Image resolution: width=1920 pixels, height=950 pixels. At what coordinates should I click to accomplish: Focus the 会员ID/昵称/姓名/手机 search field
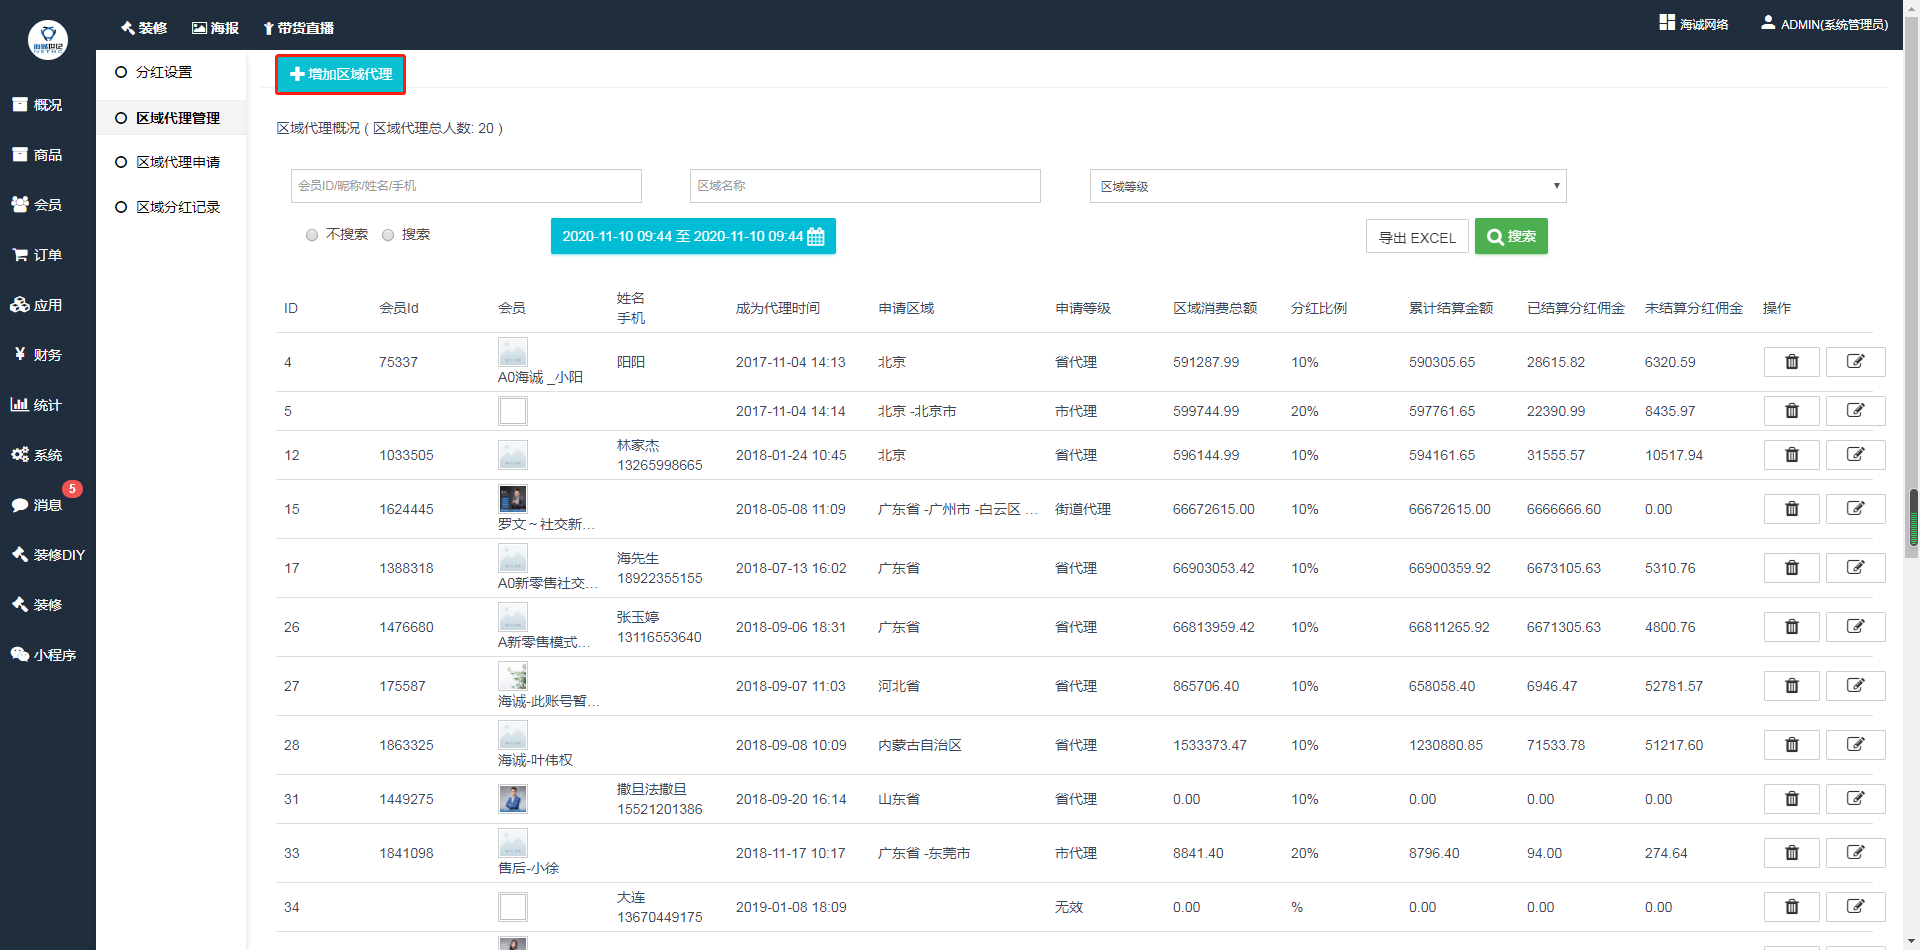(x=466, y=186)
